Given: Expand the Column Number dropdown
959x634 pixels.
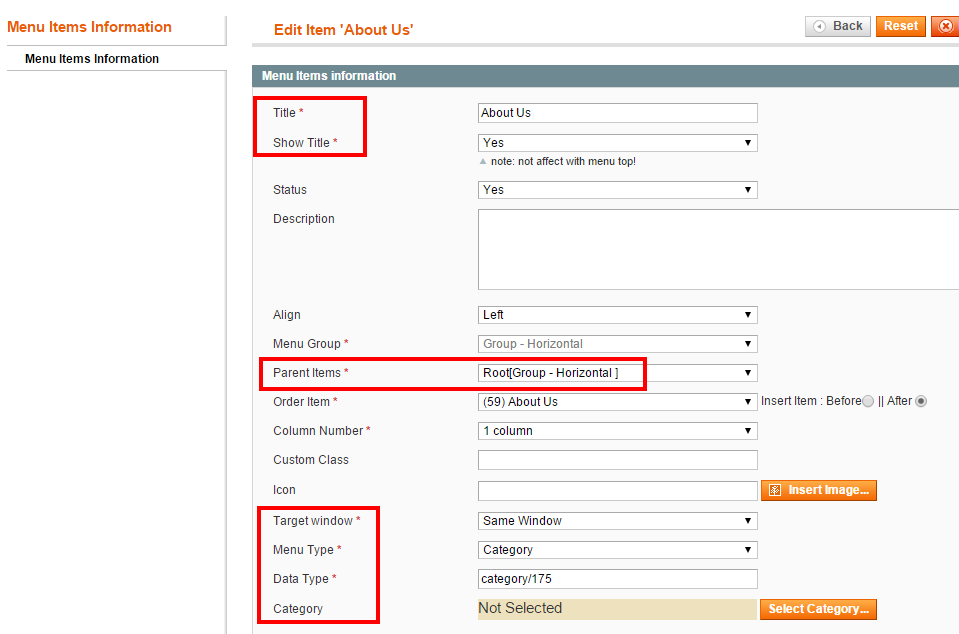Looking at the screenshot, I should coord(618,431).
